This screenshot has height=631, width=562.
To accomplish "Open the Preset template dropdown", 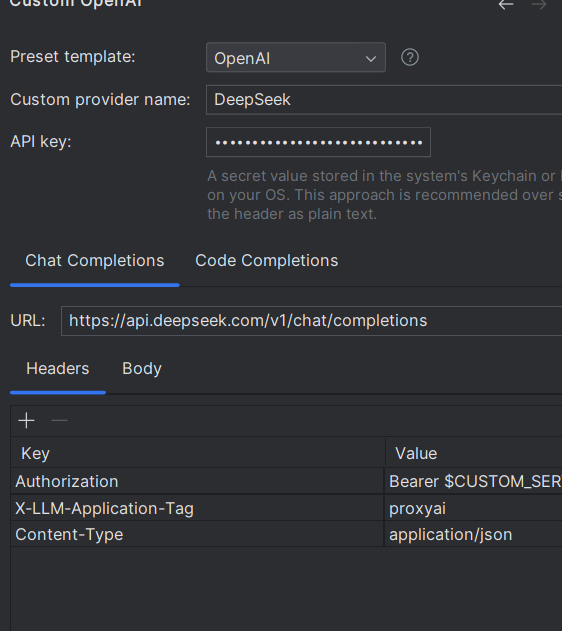I will point(296,58).
